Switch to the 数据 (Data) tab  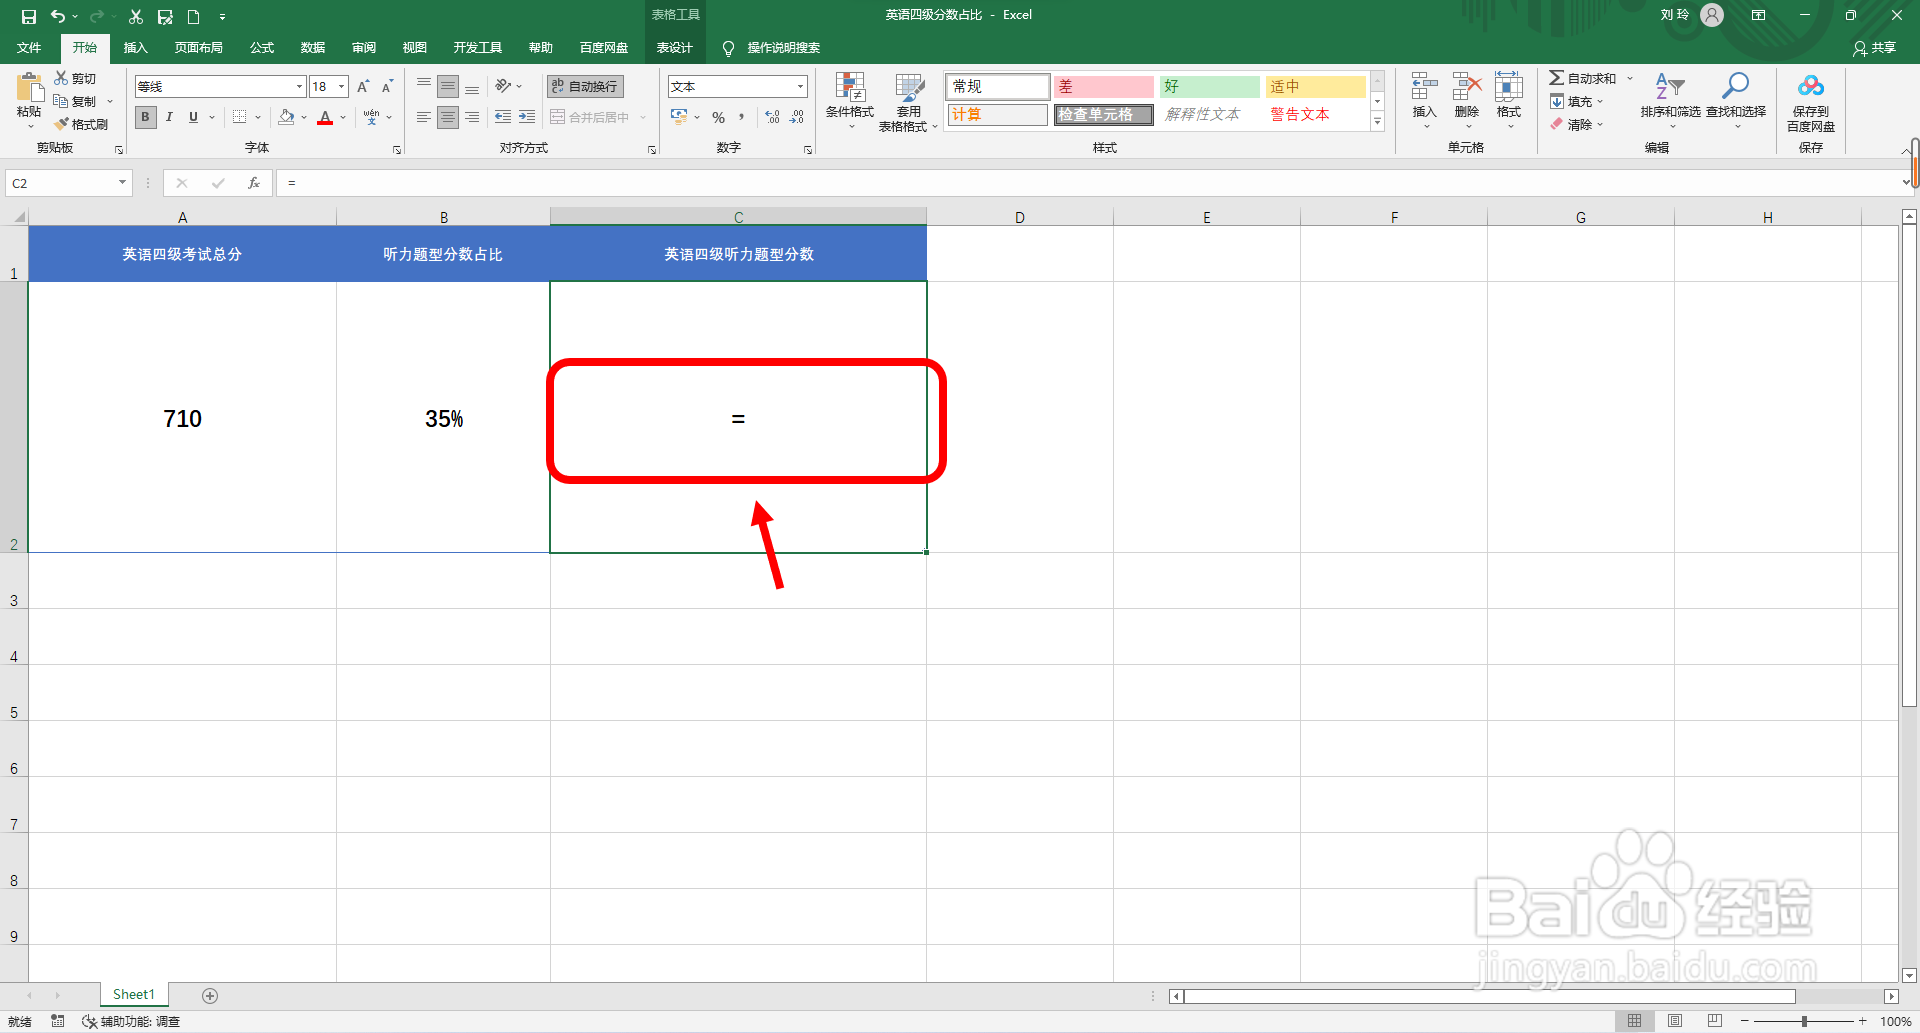click(313, 47)
